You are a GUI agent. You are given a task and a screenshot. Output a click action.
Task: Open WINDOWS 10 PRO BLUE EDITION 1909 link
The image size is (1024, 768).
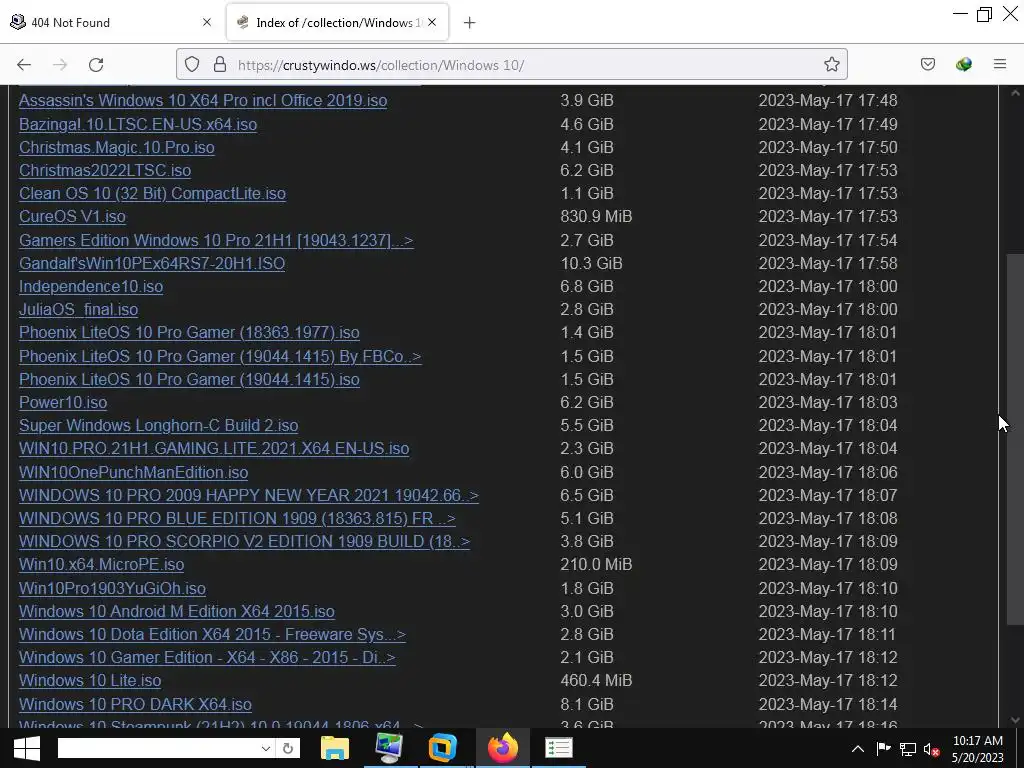coord(237,519)
